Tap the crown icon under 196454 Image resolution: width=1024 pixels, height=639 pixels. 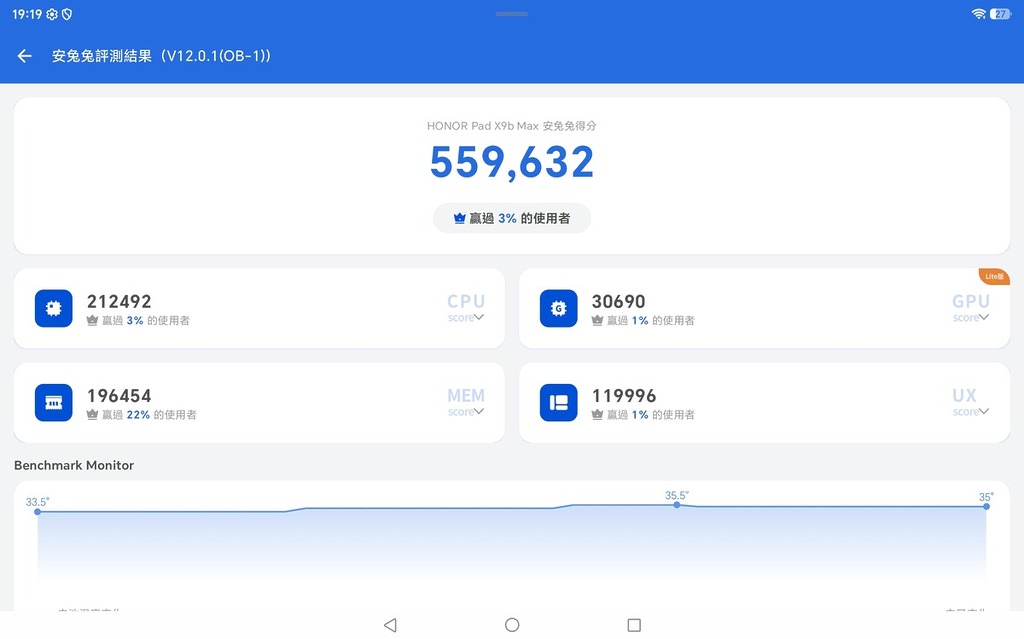(92, 414)
